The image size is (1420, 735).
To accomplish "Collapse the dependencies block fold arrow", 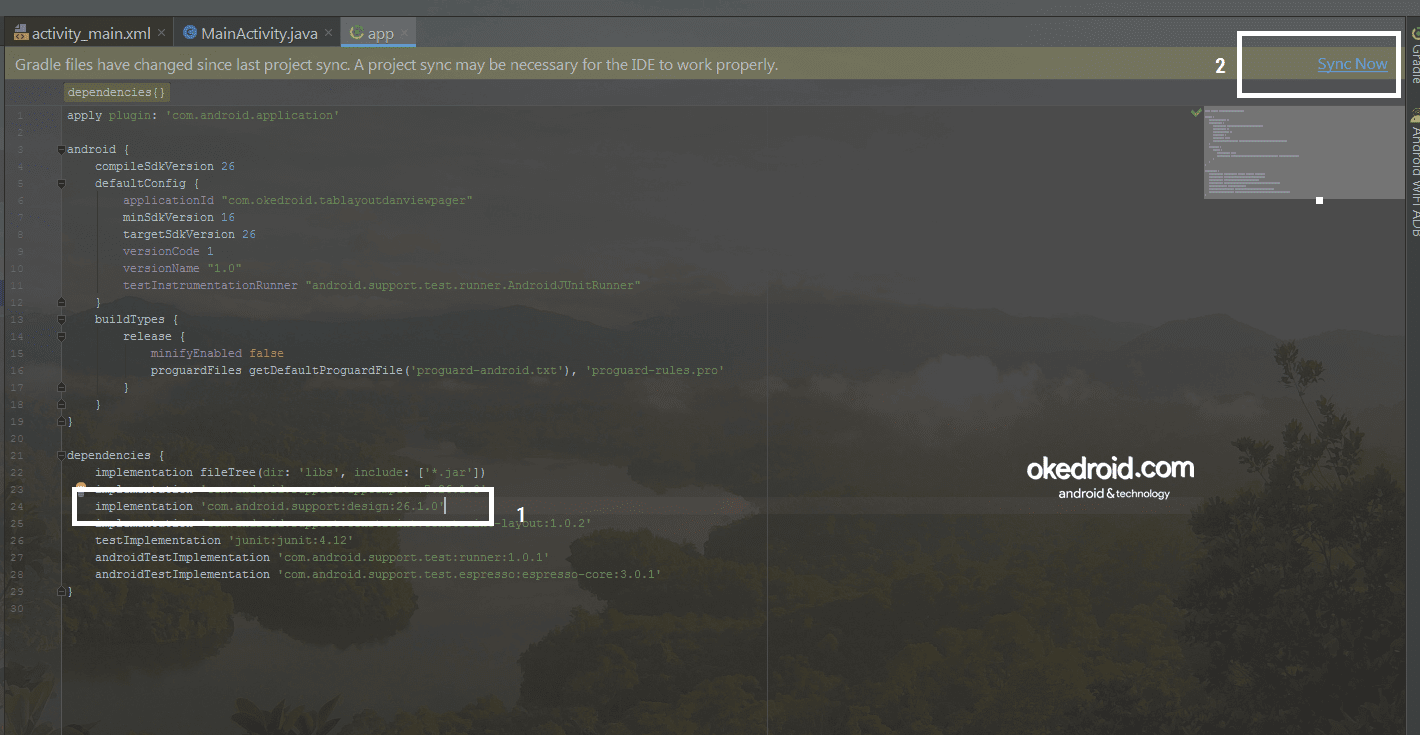I will [x=60, y=454].
